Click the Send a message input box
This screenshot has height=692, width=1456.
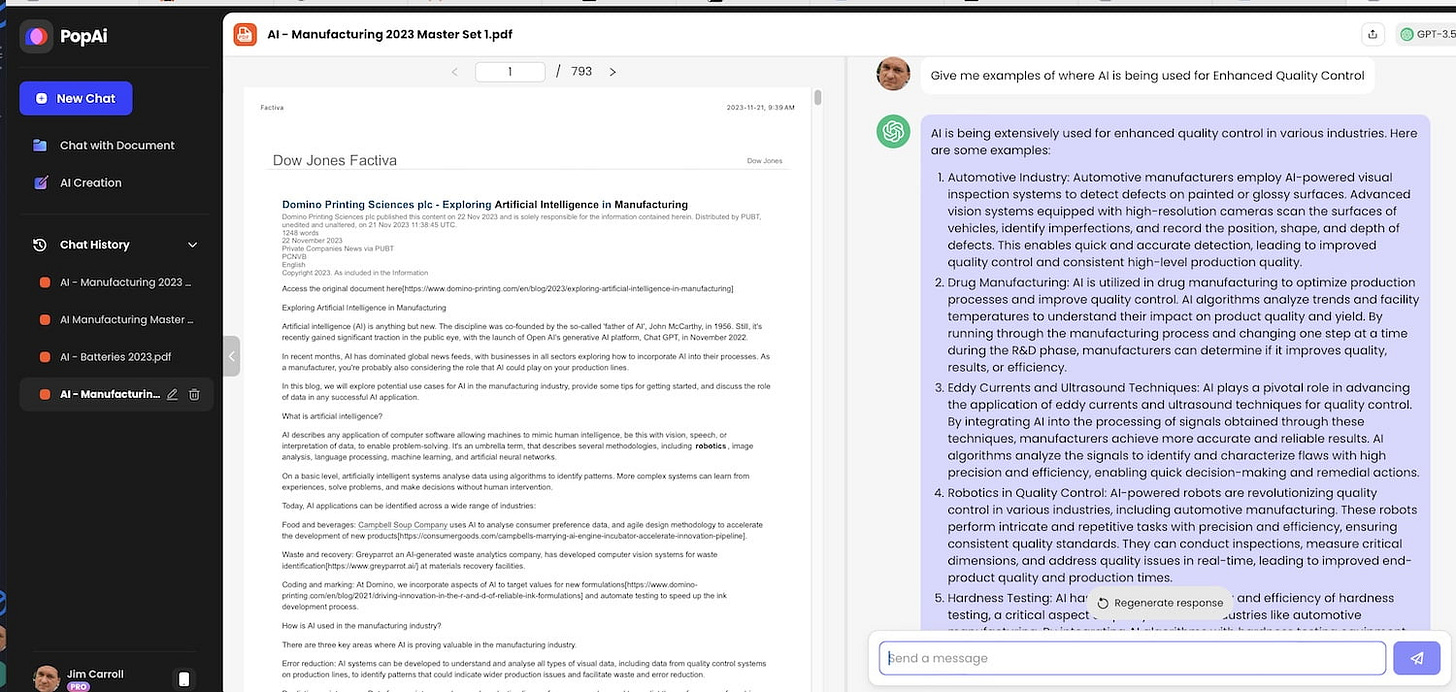pos(1133,658)
